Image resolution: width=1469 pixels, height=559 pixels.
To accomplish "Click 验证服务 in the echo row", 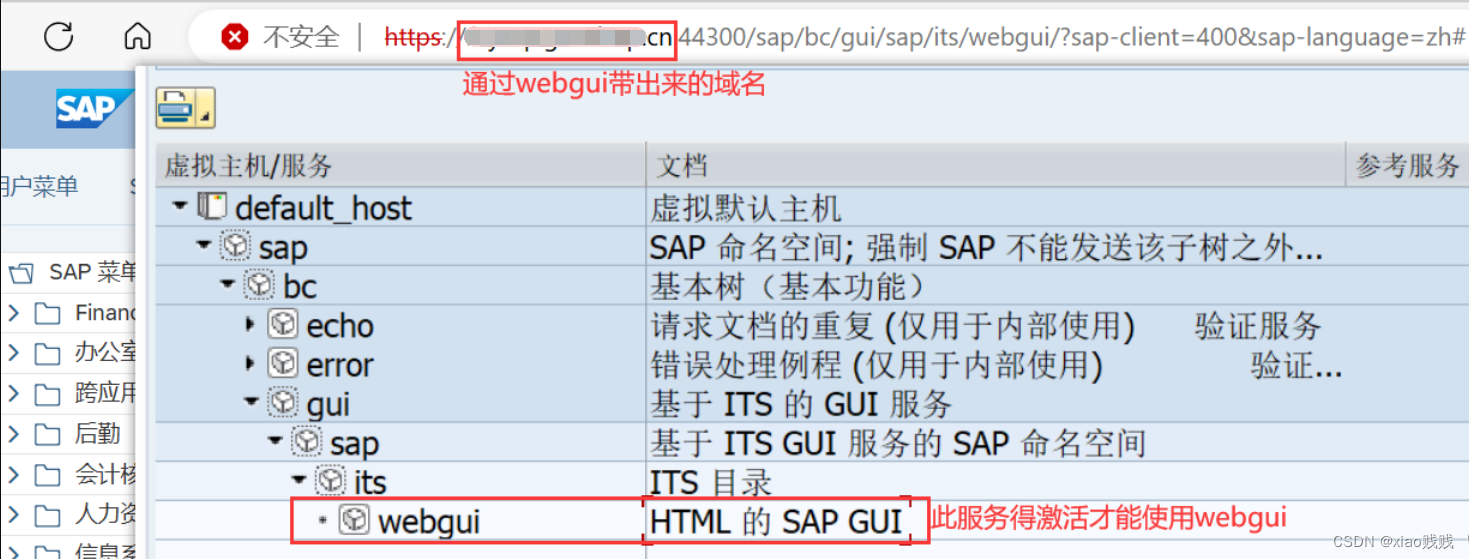I will coord(1258,325).
